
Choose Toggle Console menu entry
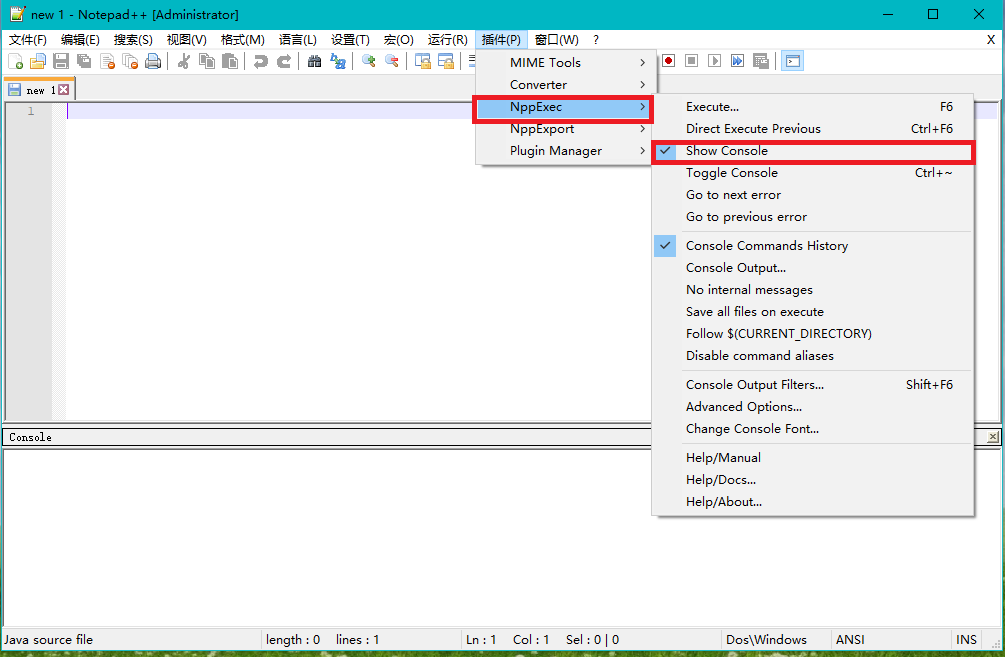click(813, 173)
